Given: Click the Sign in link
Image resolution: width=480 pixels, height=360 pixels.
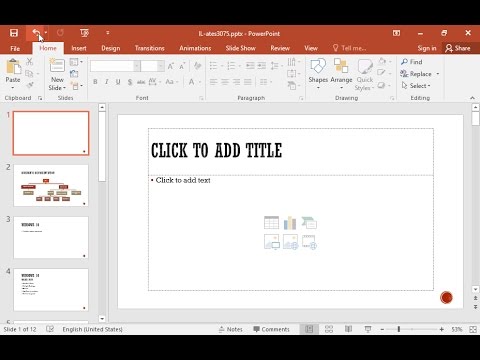Looking at the screenshot, I should (x=427, y=48).
